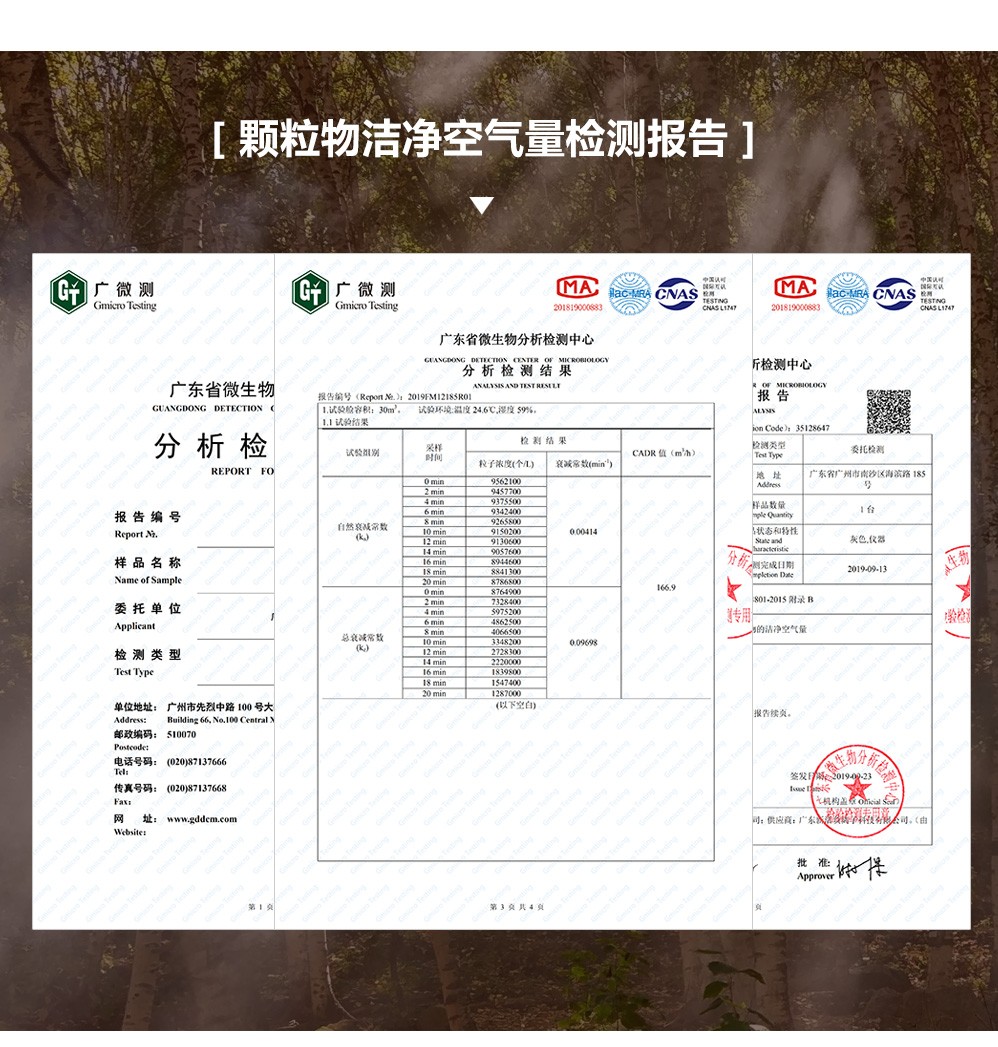
Task: Open the www.gddcm.com website link
Action: click(202, 818)
